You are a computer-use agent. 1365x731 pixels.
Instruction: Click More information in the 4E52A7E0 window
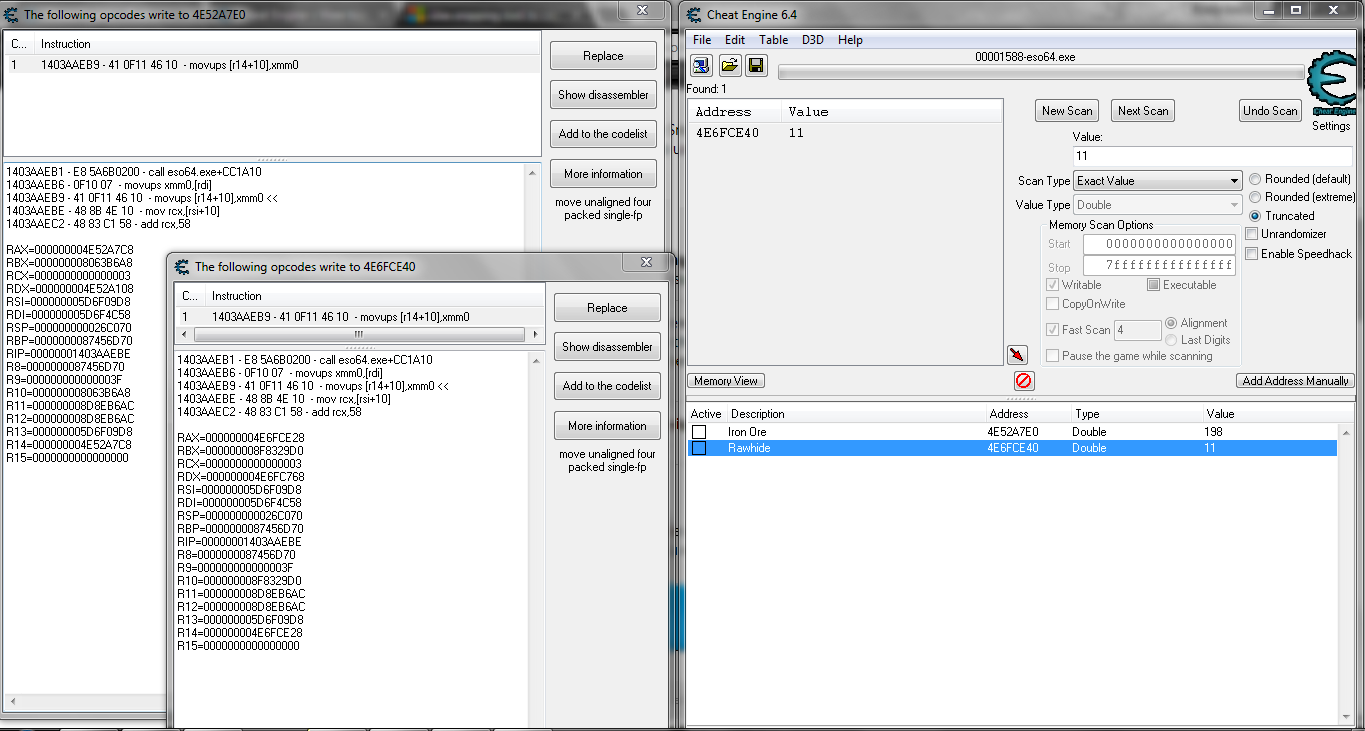coord(603,174)
